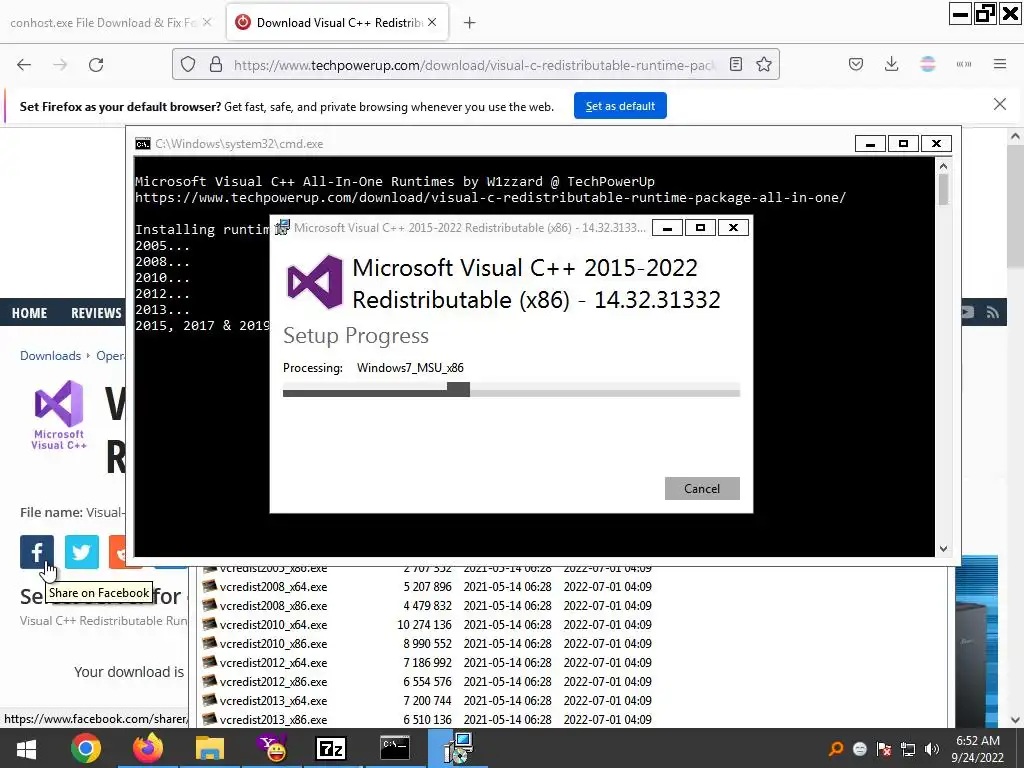Click the cmd.exe title bar icon
Image resolution: width=1024 pixels, height=768 pixels.
point(142,144)
